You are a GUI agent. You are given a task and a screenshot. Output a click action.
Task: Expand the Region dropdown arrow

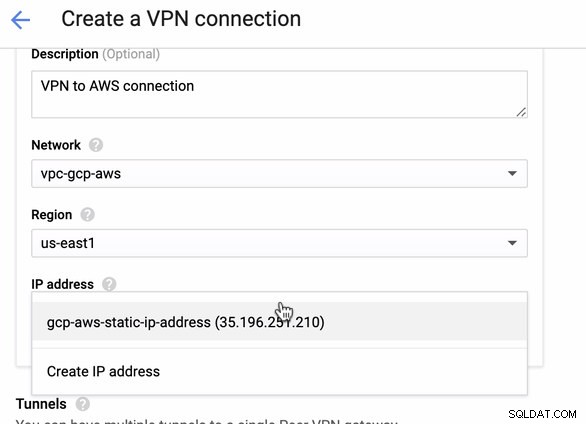pyautogui.click(x=512, y=243)
